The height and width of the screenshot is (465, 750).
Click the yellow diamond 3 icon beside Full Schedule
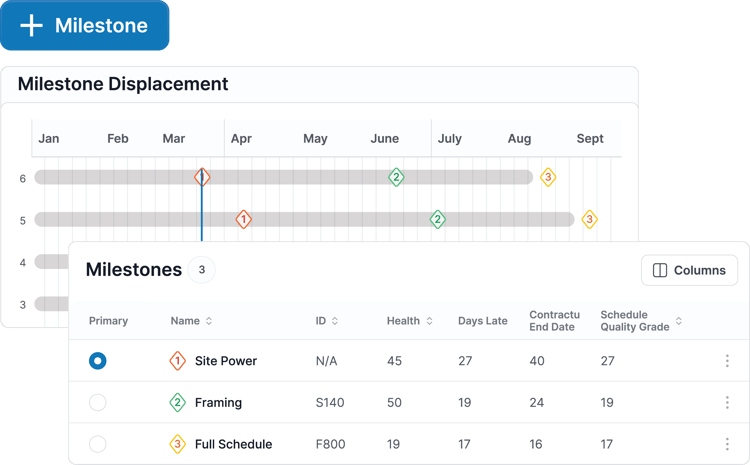[177, 444]
